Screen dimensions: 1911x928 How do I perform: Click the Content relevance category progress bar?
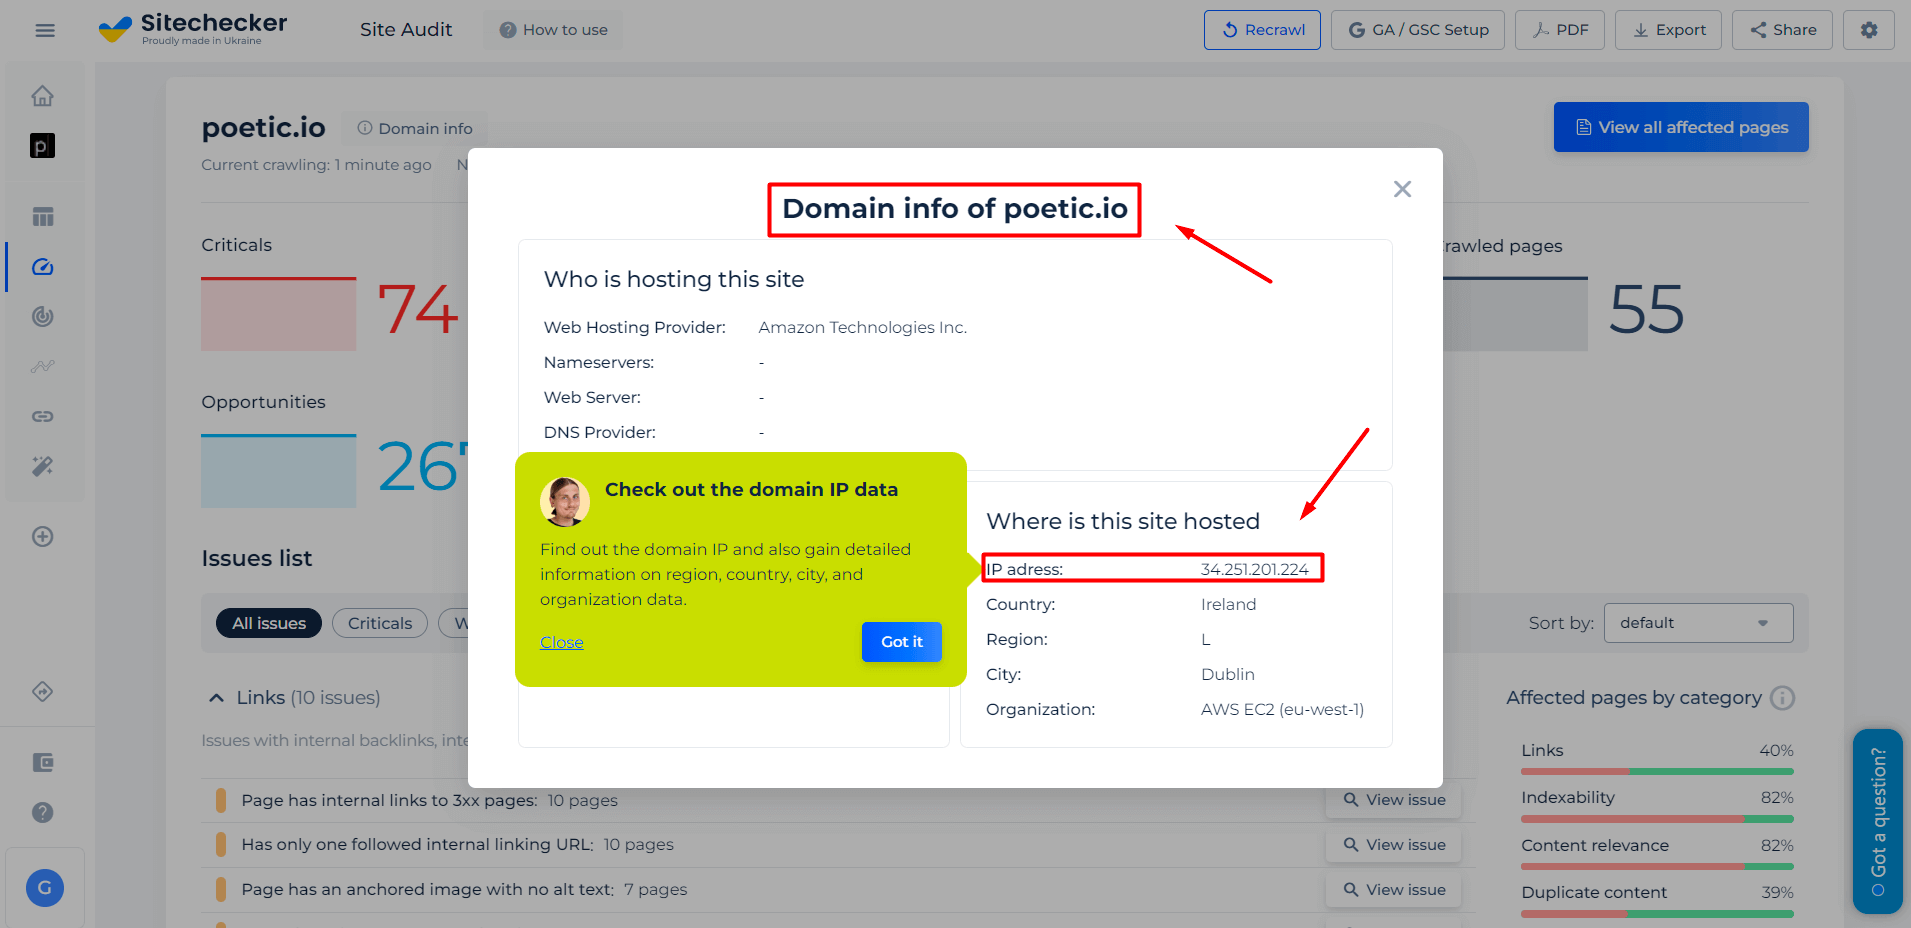point(1657,866)
